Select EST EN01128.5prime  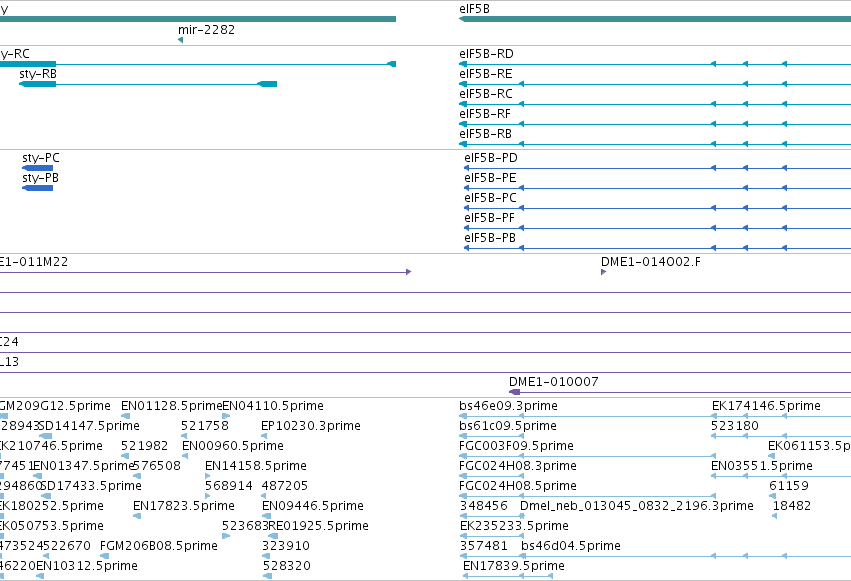point(172,406)
